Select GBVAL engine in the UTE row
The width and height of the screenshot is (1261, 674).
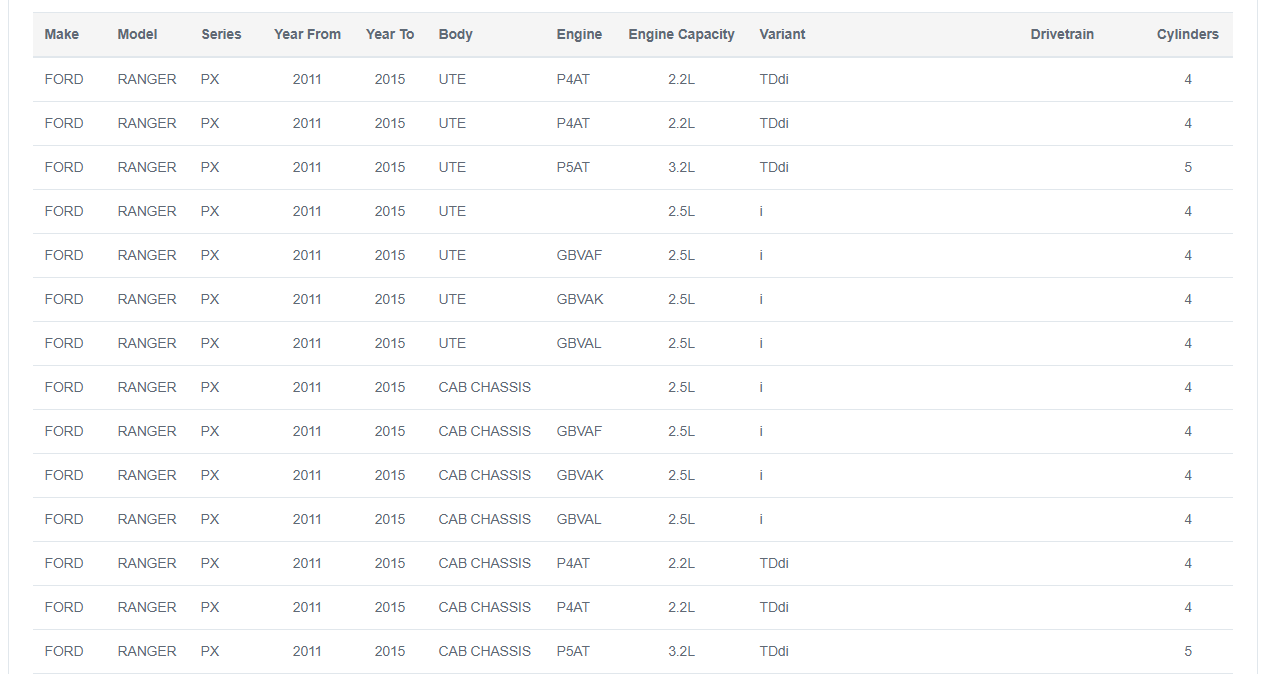pyautogui.click(x=579, y=343)
